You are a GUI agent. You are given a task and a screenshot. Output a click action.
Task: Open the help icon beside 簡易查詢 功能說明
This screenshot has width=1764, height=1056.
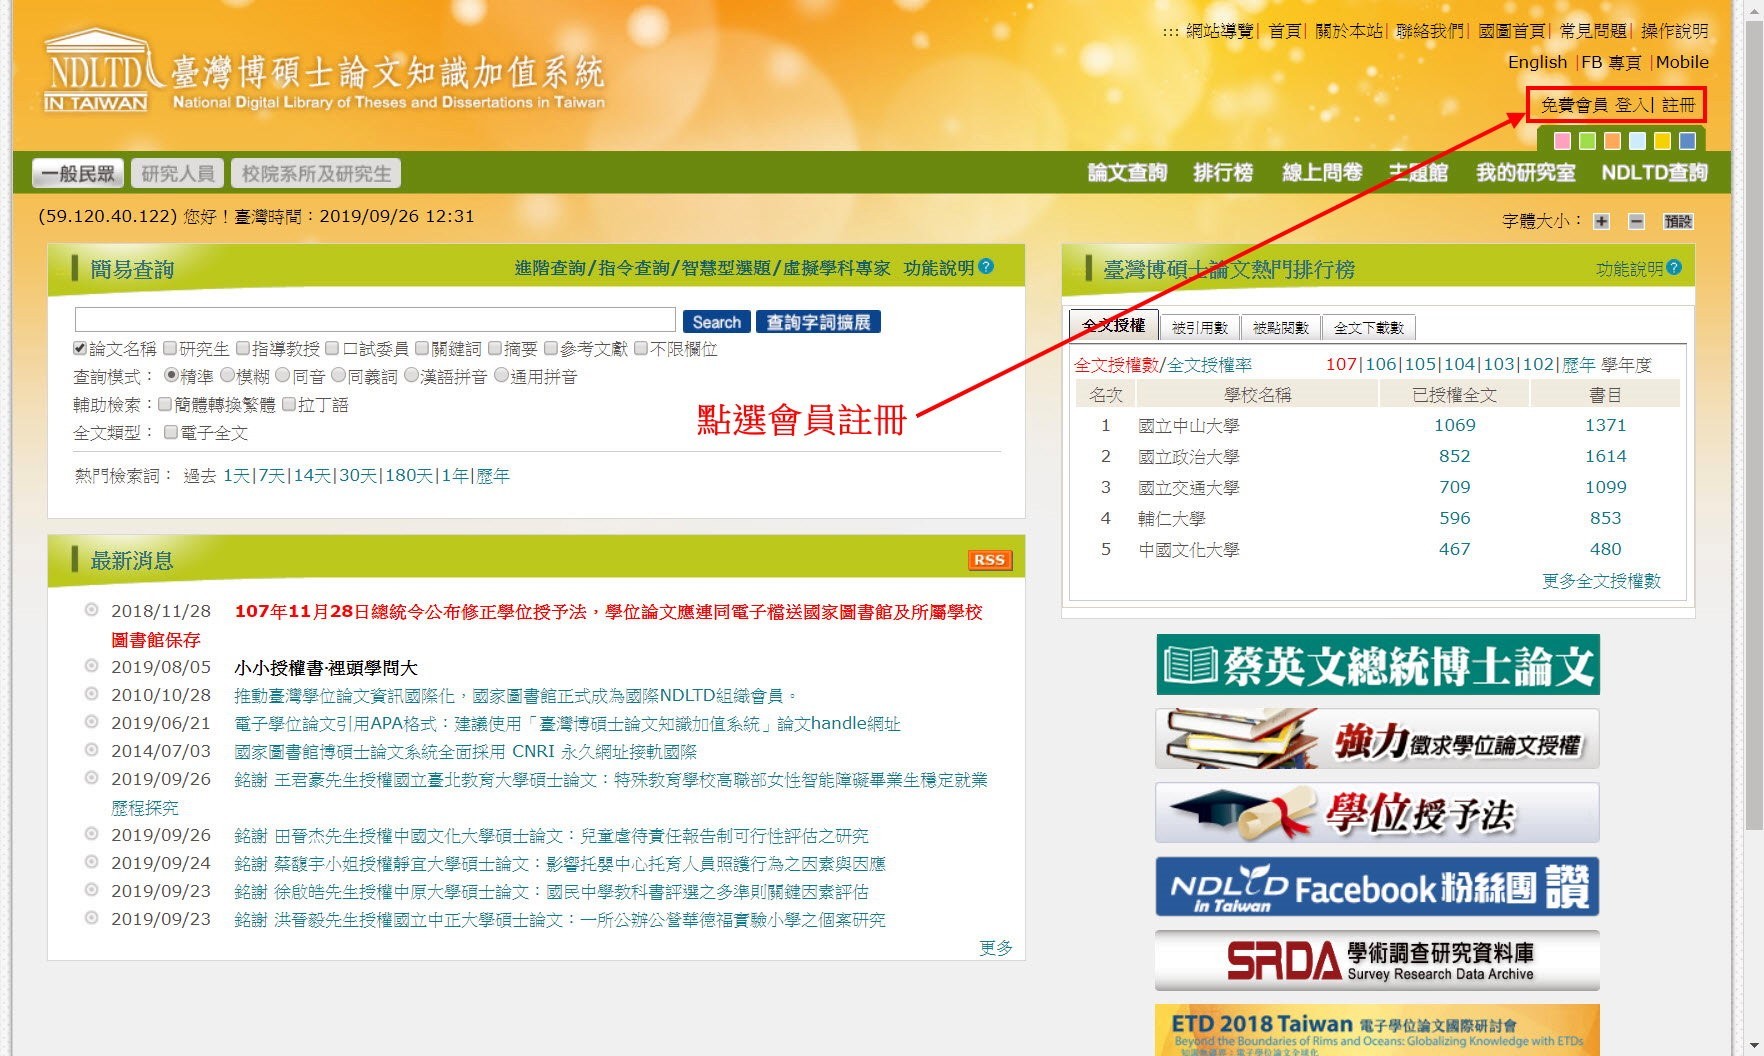[x=986, y=267]
